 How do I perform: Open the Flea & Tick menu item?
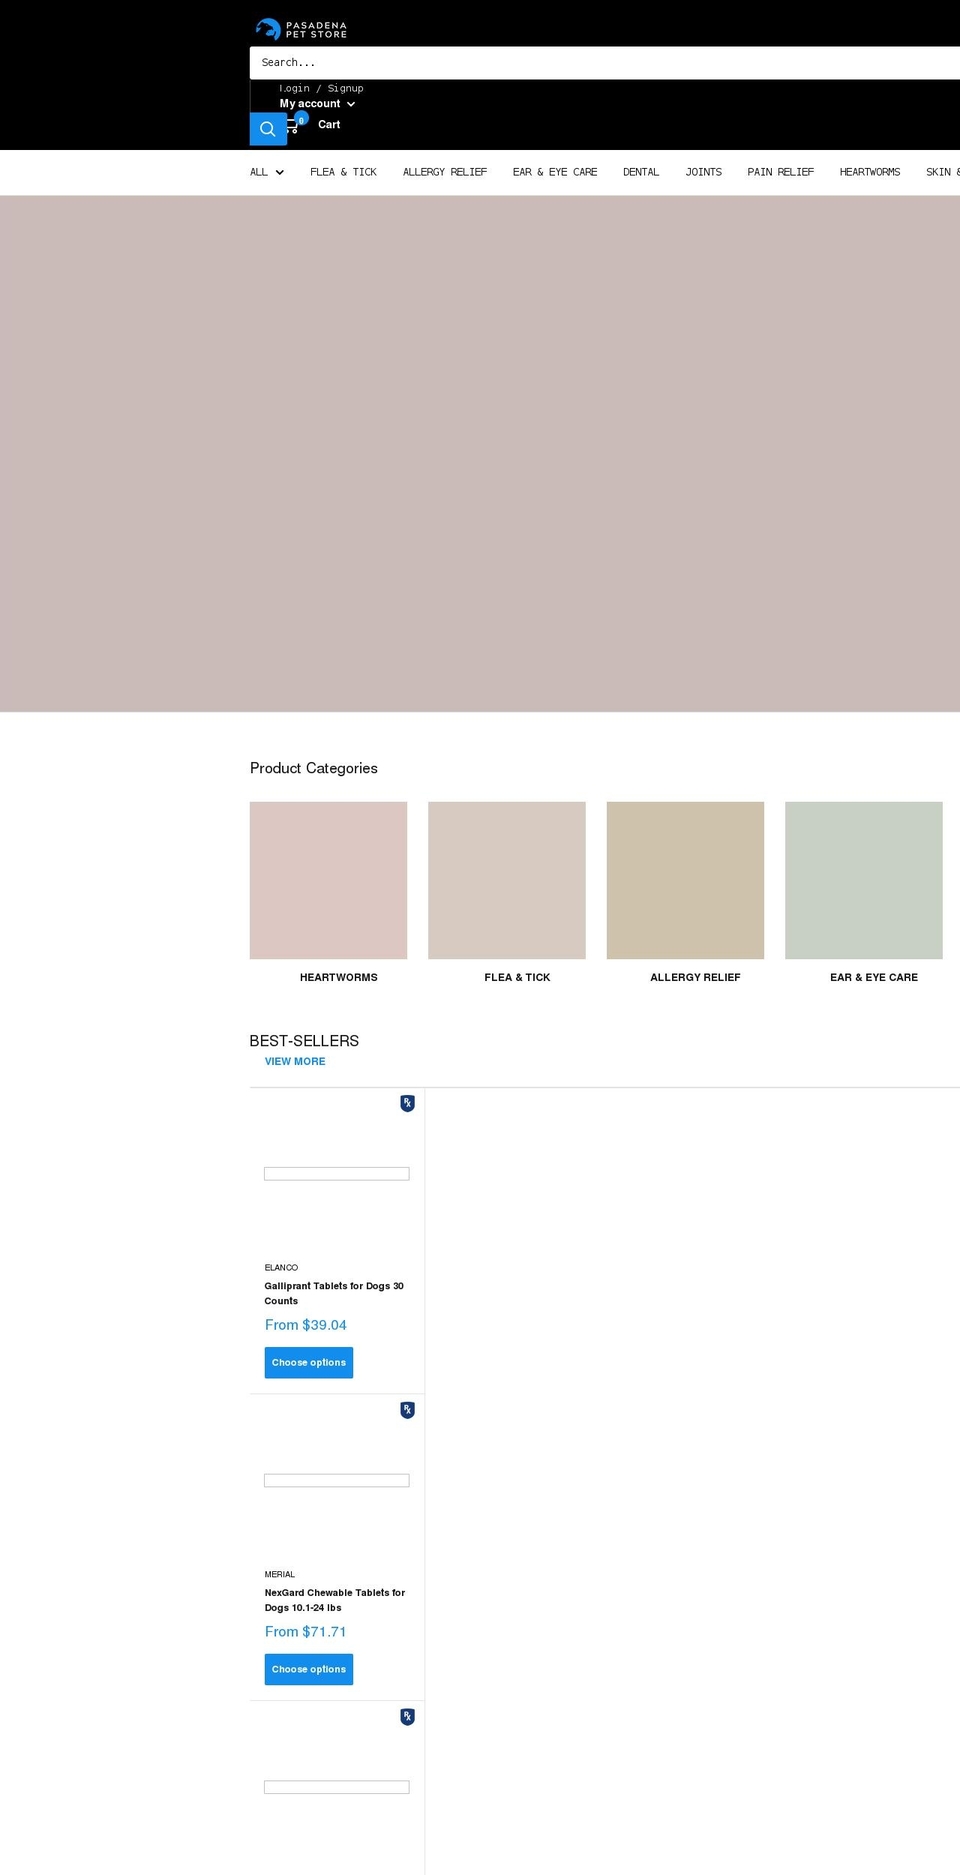[x=343, y=172]
